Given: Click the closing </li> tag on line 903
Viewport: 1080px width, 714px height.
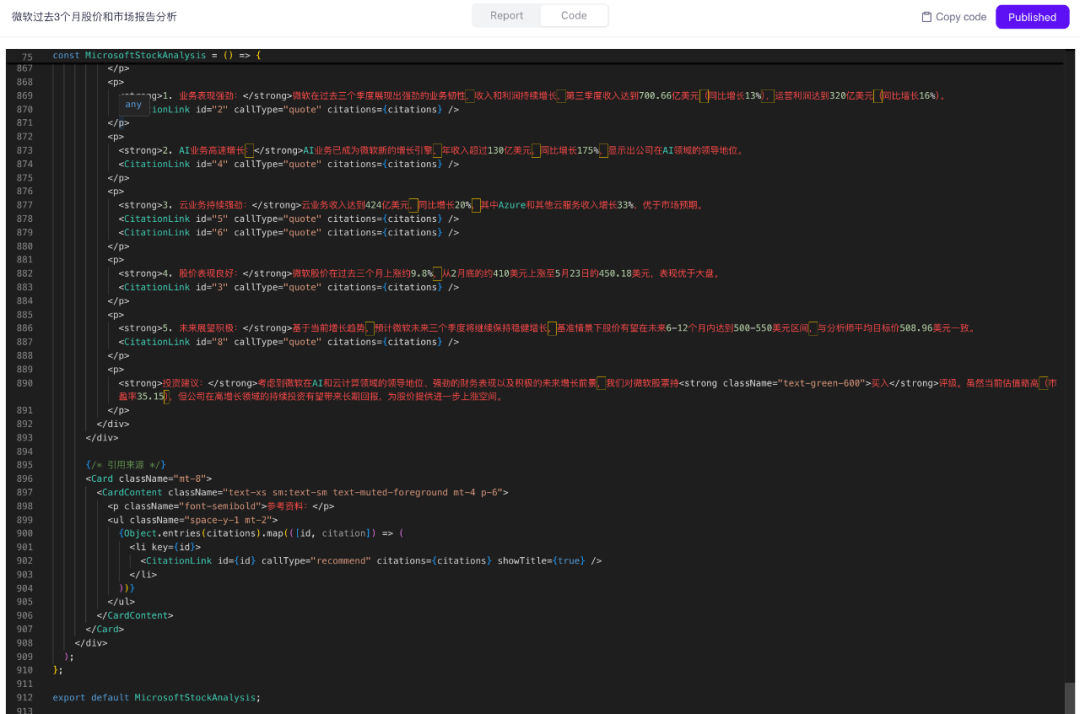Looking at the screenshot, I should tap(143, 574).
